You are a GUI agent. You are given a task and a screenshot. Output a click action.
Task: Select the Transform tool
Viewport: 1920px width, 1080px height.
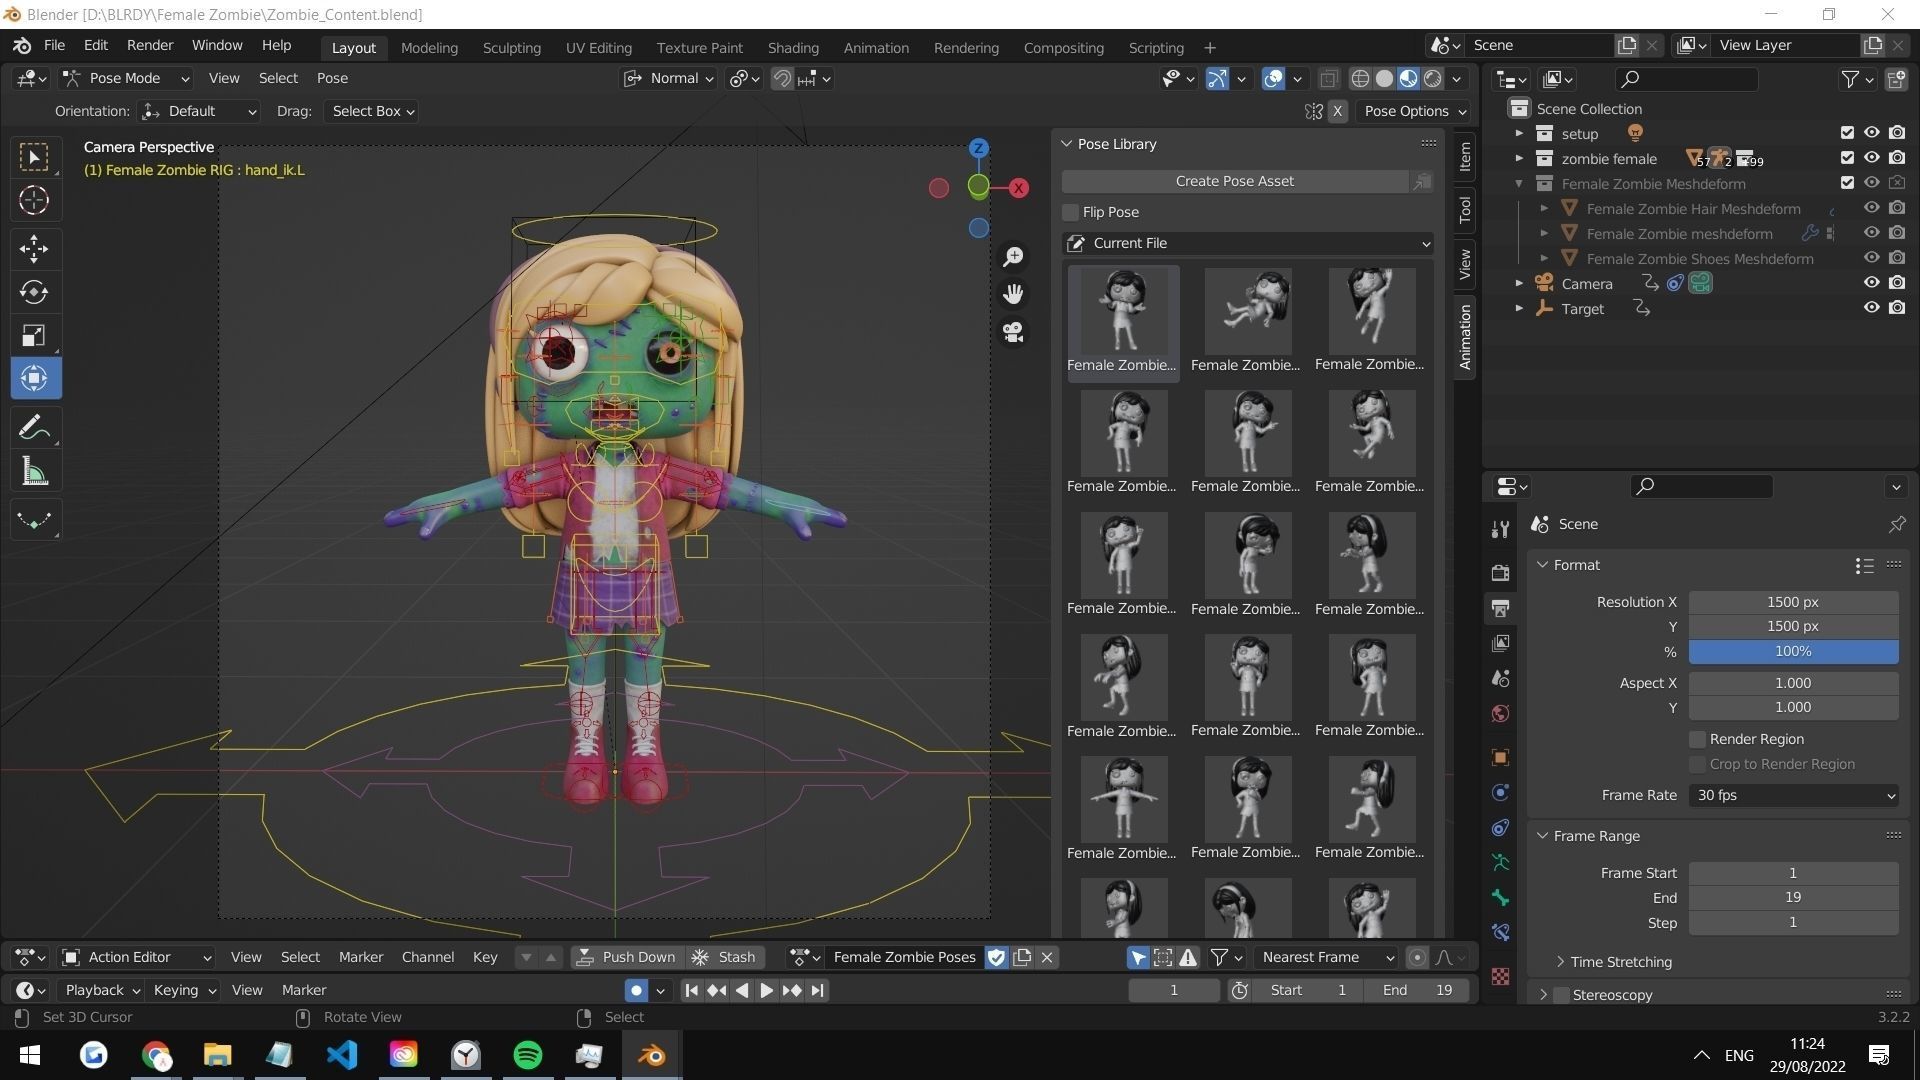(x=34, y=379)
